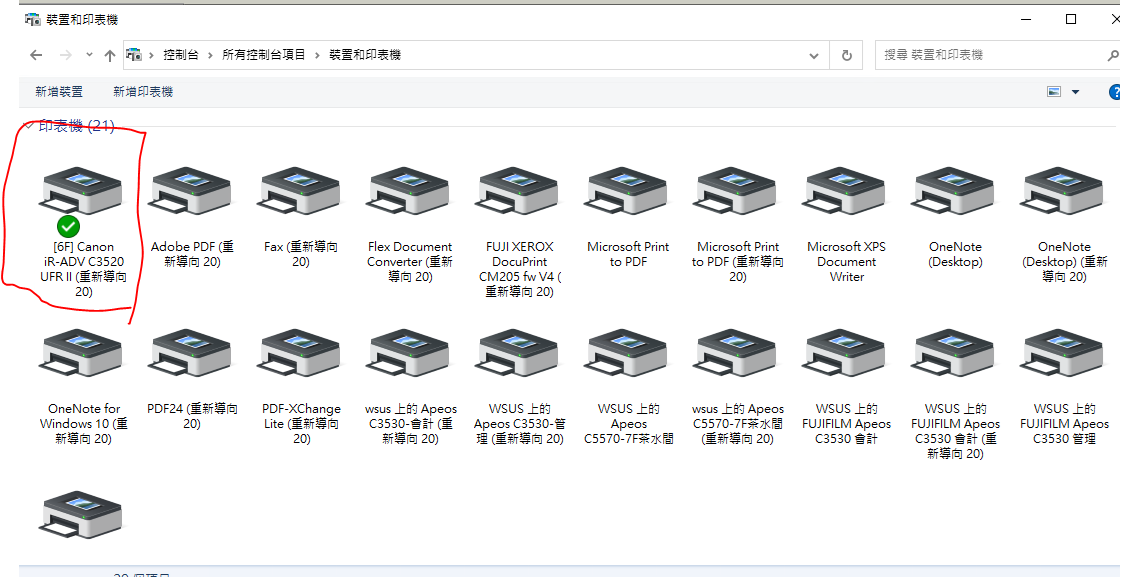Select the Fax printer icon
Viewport: 1121px width, 578px height.
pyautogui.click(x=301, y=190)
